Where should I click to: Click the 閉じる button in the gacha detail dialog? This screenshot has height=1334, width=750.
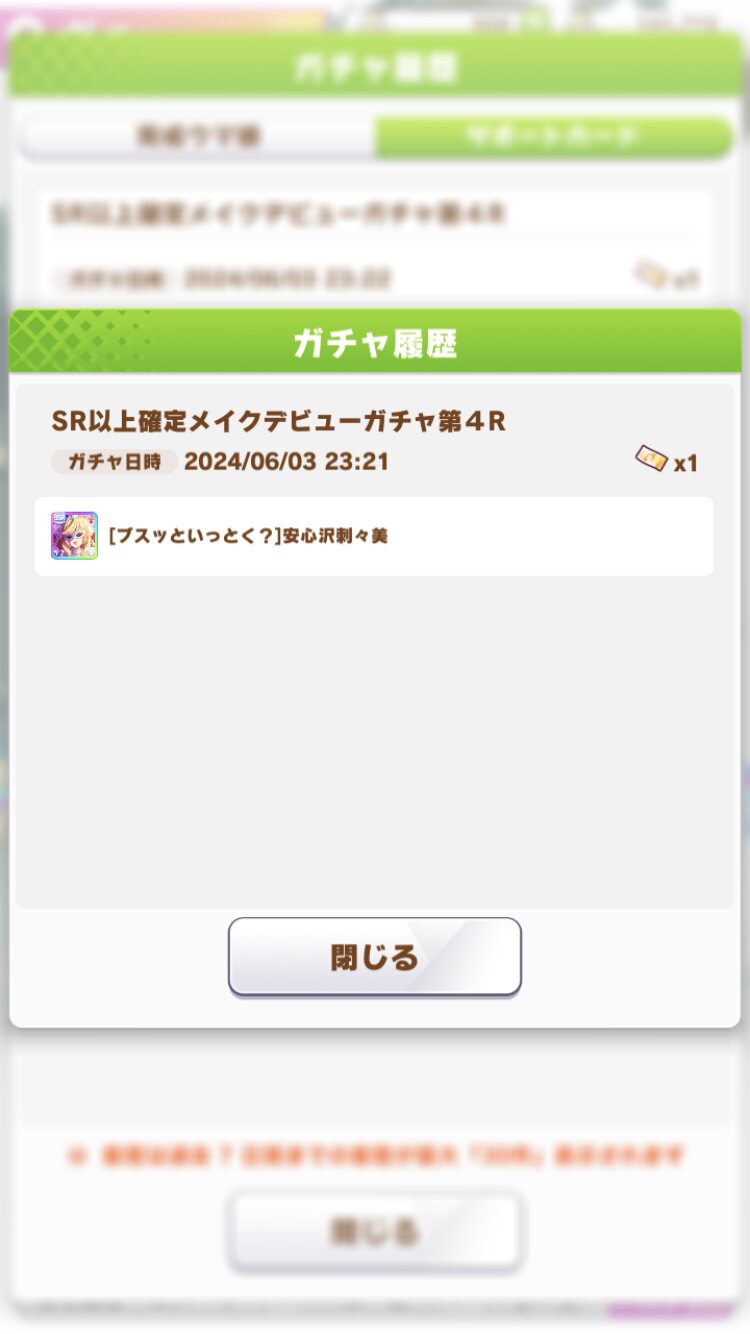click(375, 957)
